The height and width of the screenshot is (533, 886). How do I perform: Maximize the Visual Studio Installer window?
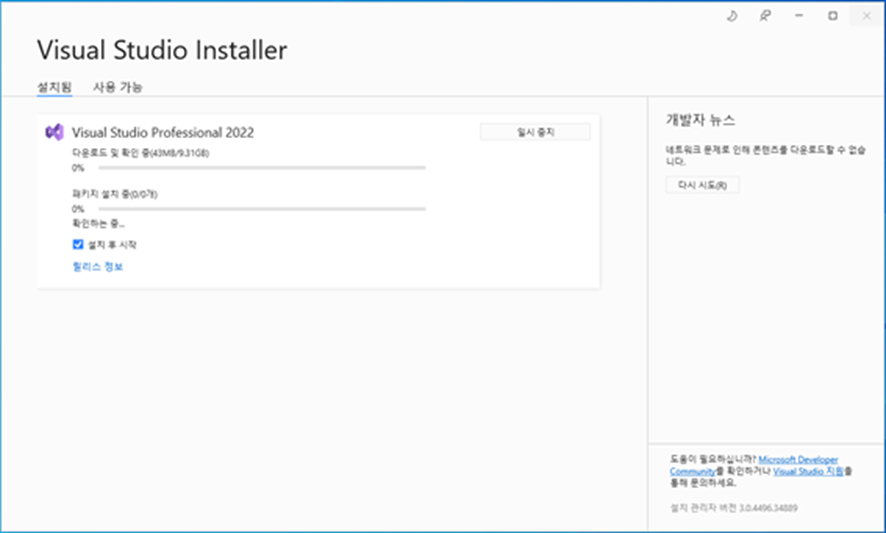point(833,16)
